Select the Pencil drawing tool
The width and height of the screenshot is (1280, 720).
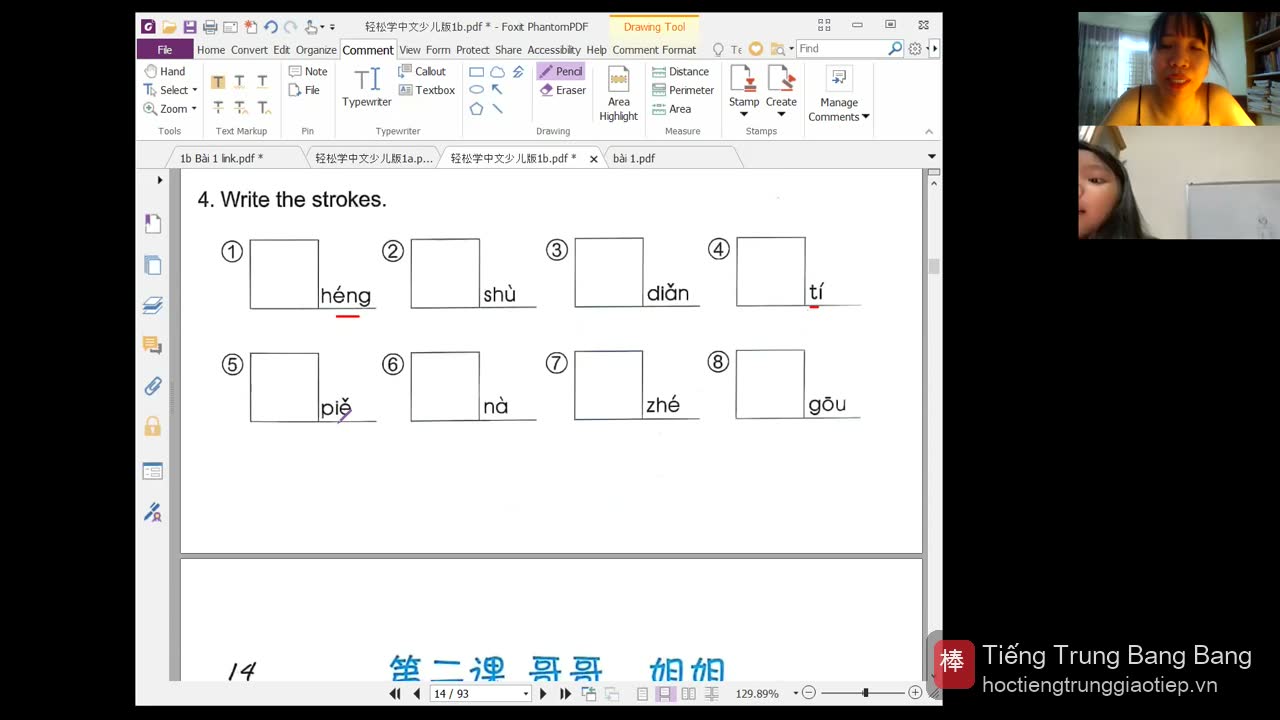(560, 71)
